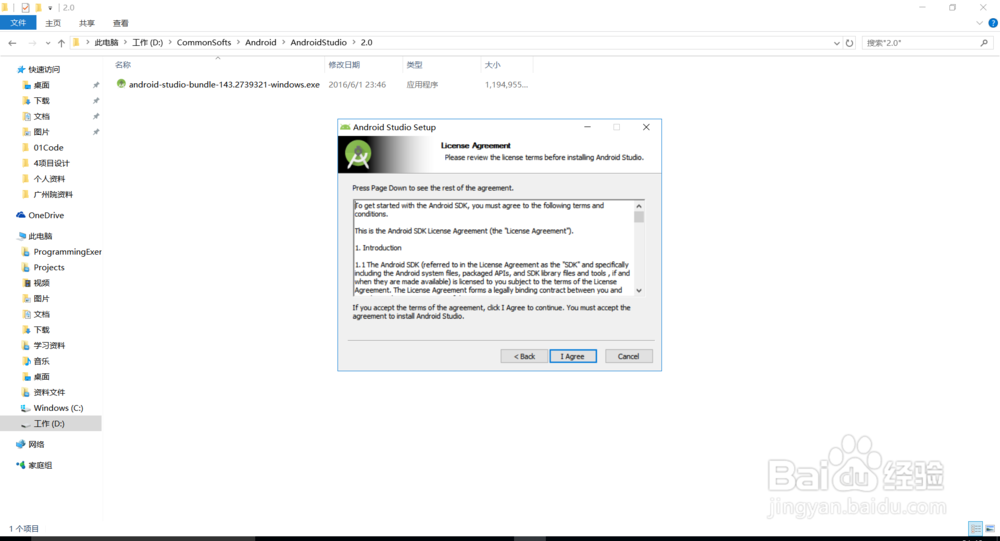The height and width of the screenshot is (541, 1000).
Task: Click the 家庭组 homegroup icon
Action: (21, 465)
